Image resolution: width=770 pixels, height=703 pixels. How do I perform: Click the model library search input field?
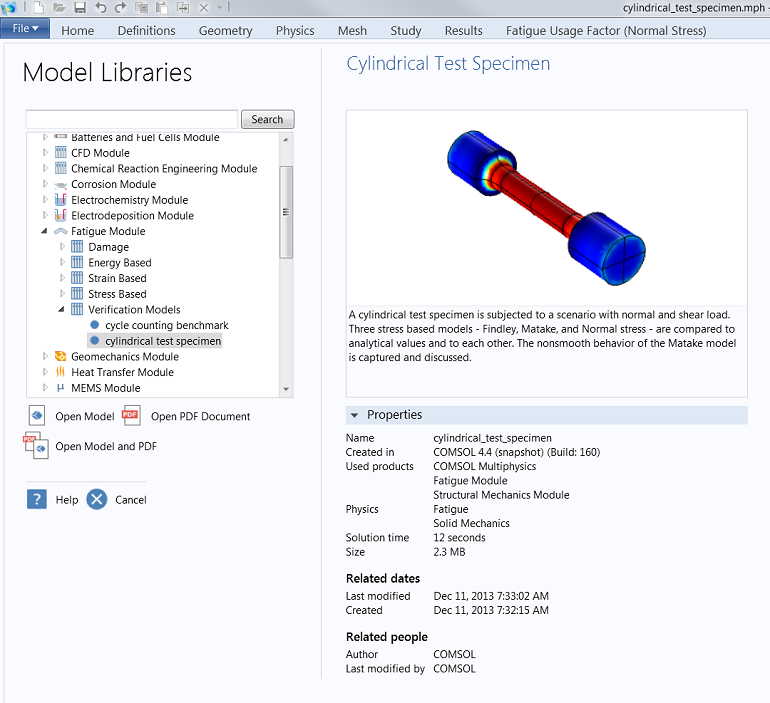[132, 119]
